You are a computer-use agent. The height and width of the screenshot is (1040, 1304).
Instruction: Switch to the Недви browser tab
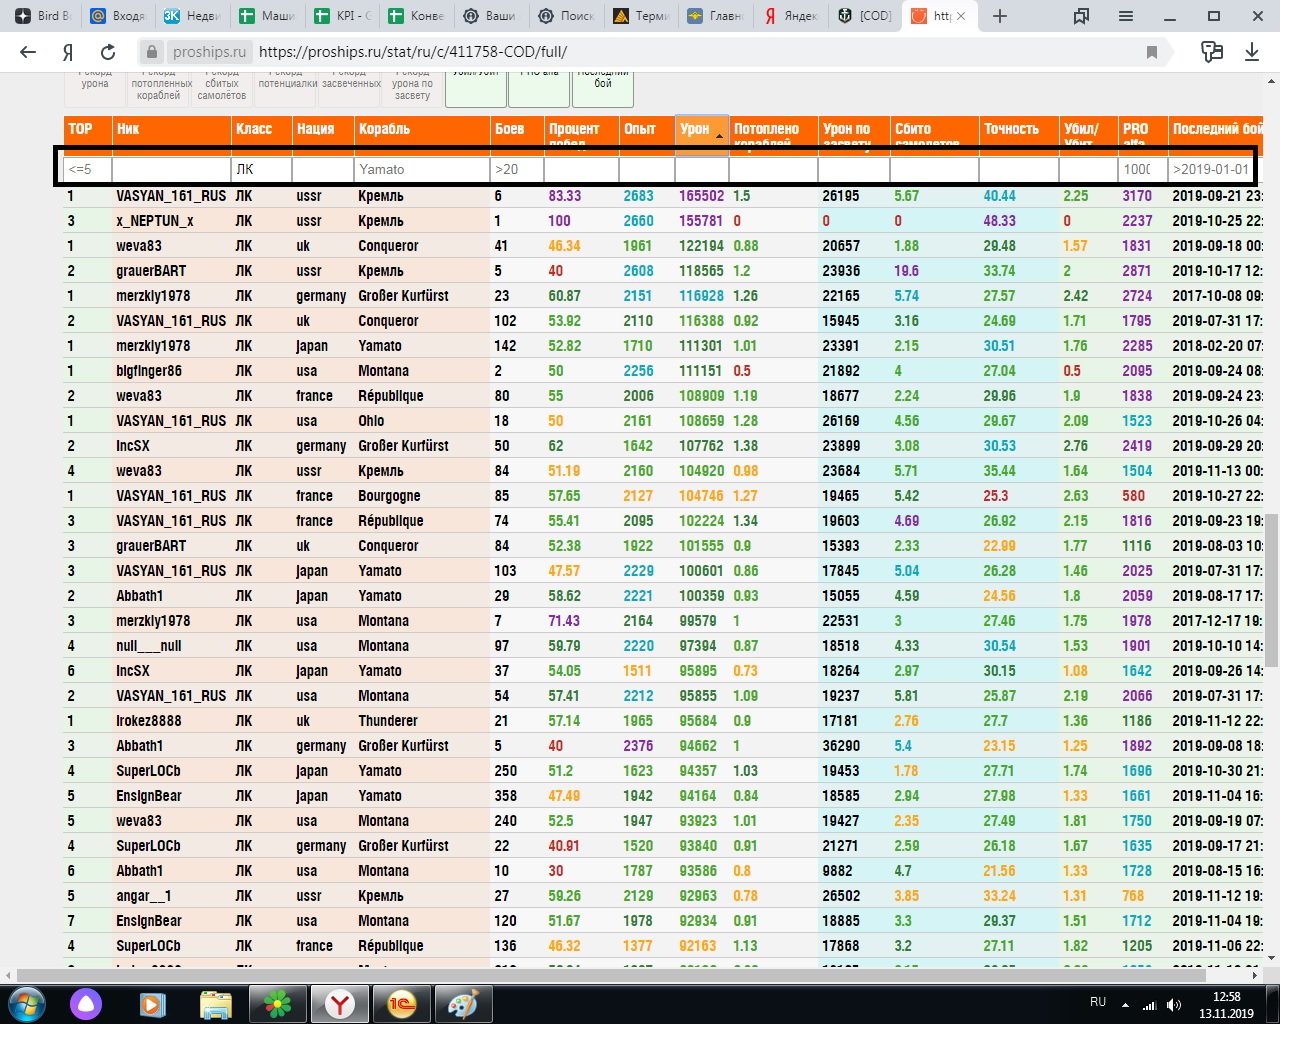click(192, 16)
